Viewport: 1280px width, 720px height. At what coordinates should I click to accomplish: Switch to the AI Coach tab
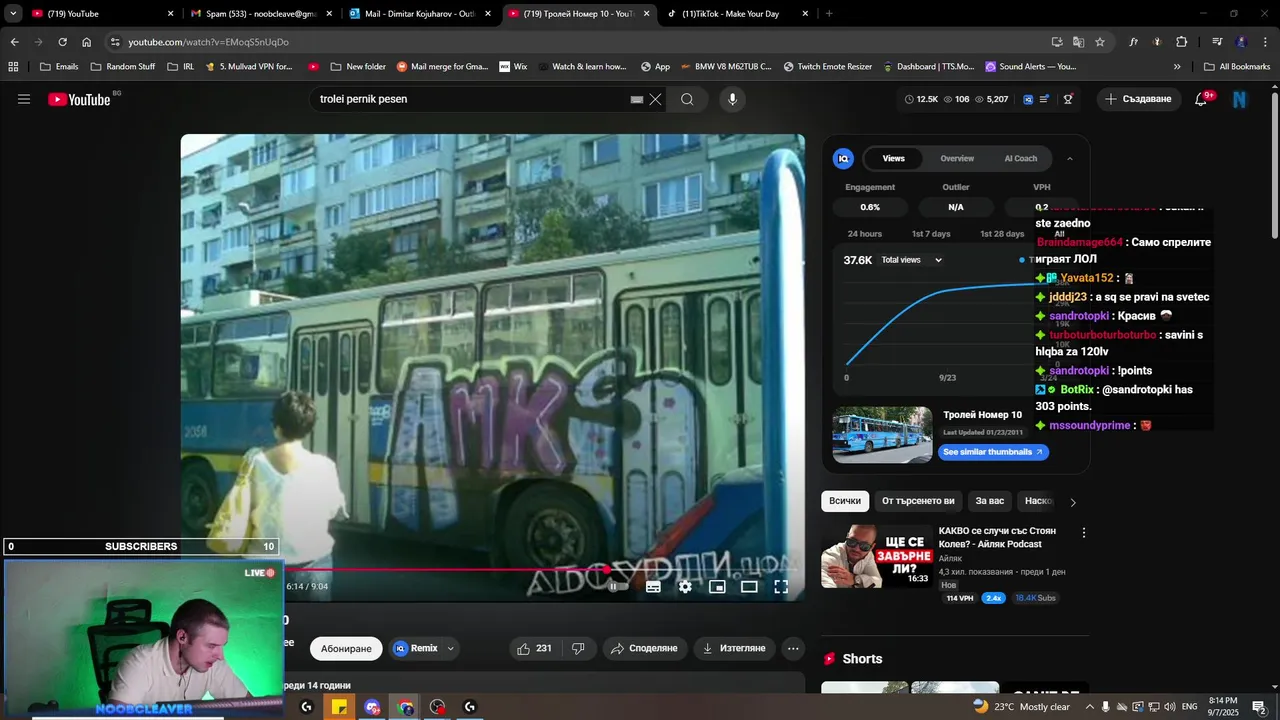coord(1021,158)
